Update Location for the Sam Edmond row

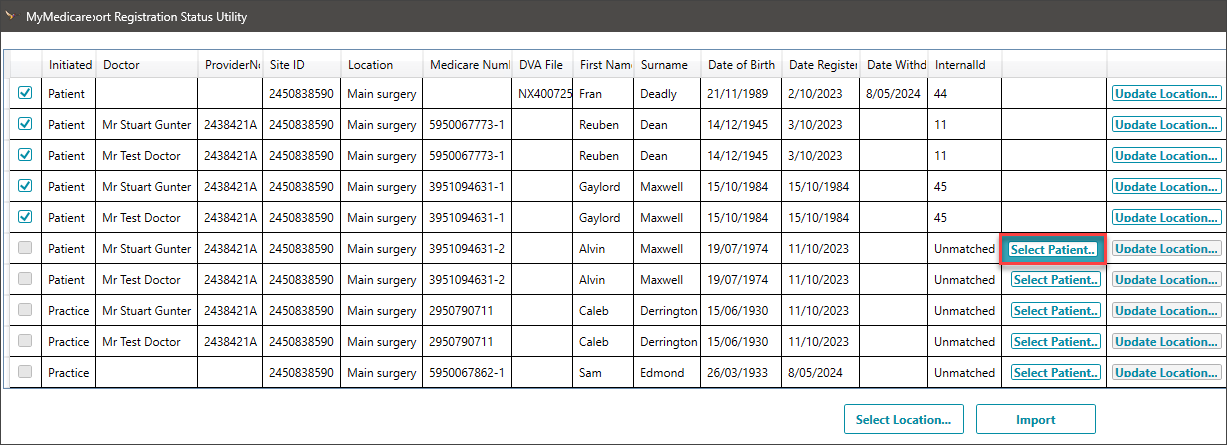coord(1166,373)
